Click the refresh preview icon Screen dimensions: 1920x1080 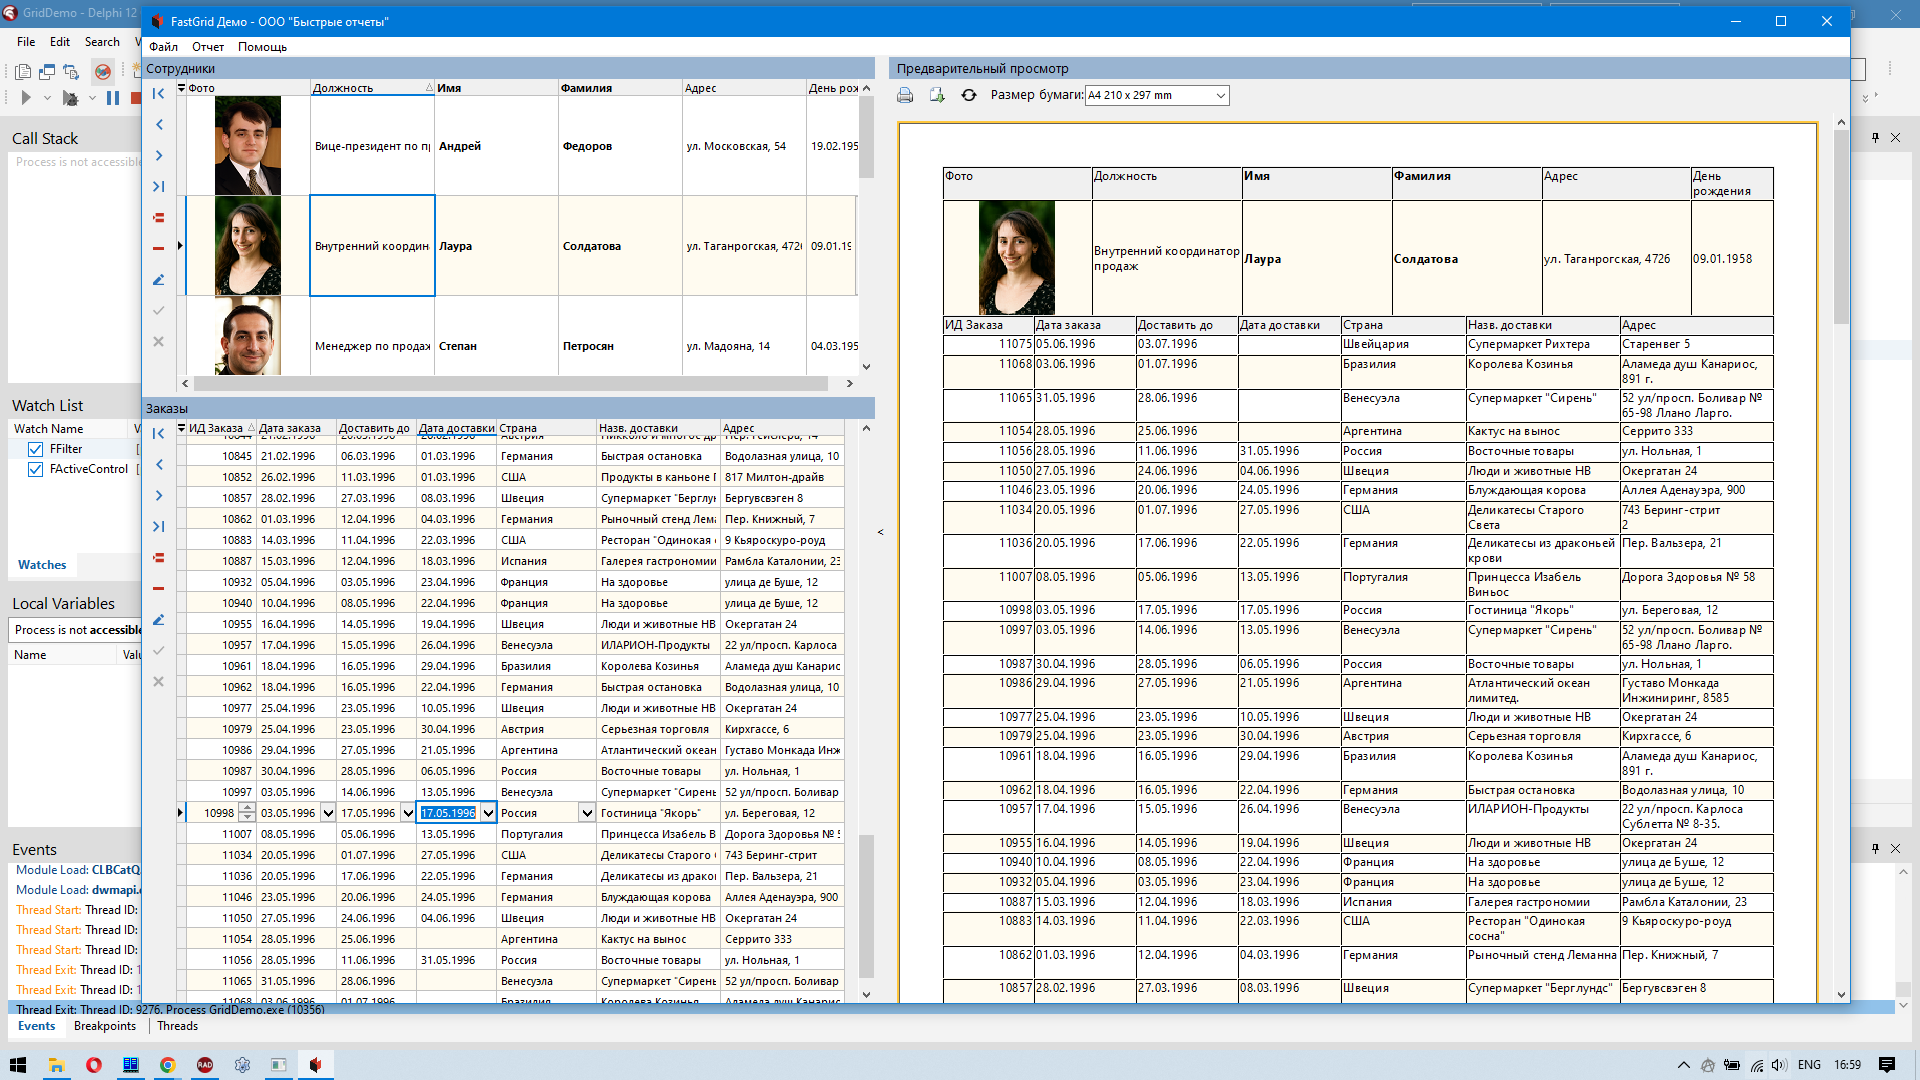[x=968, y=95]
